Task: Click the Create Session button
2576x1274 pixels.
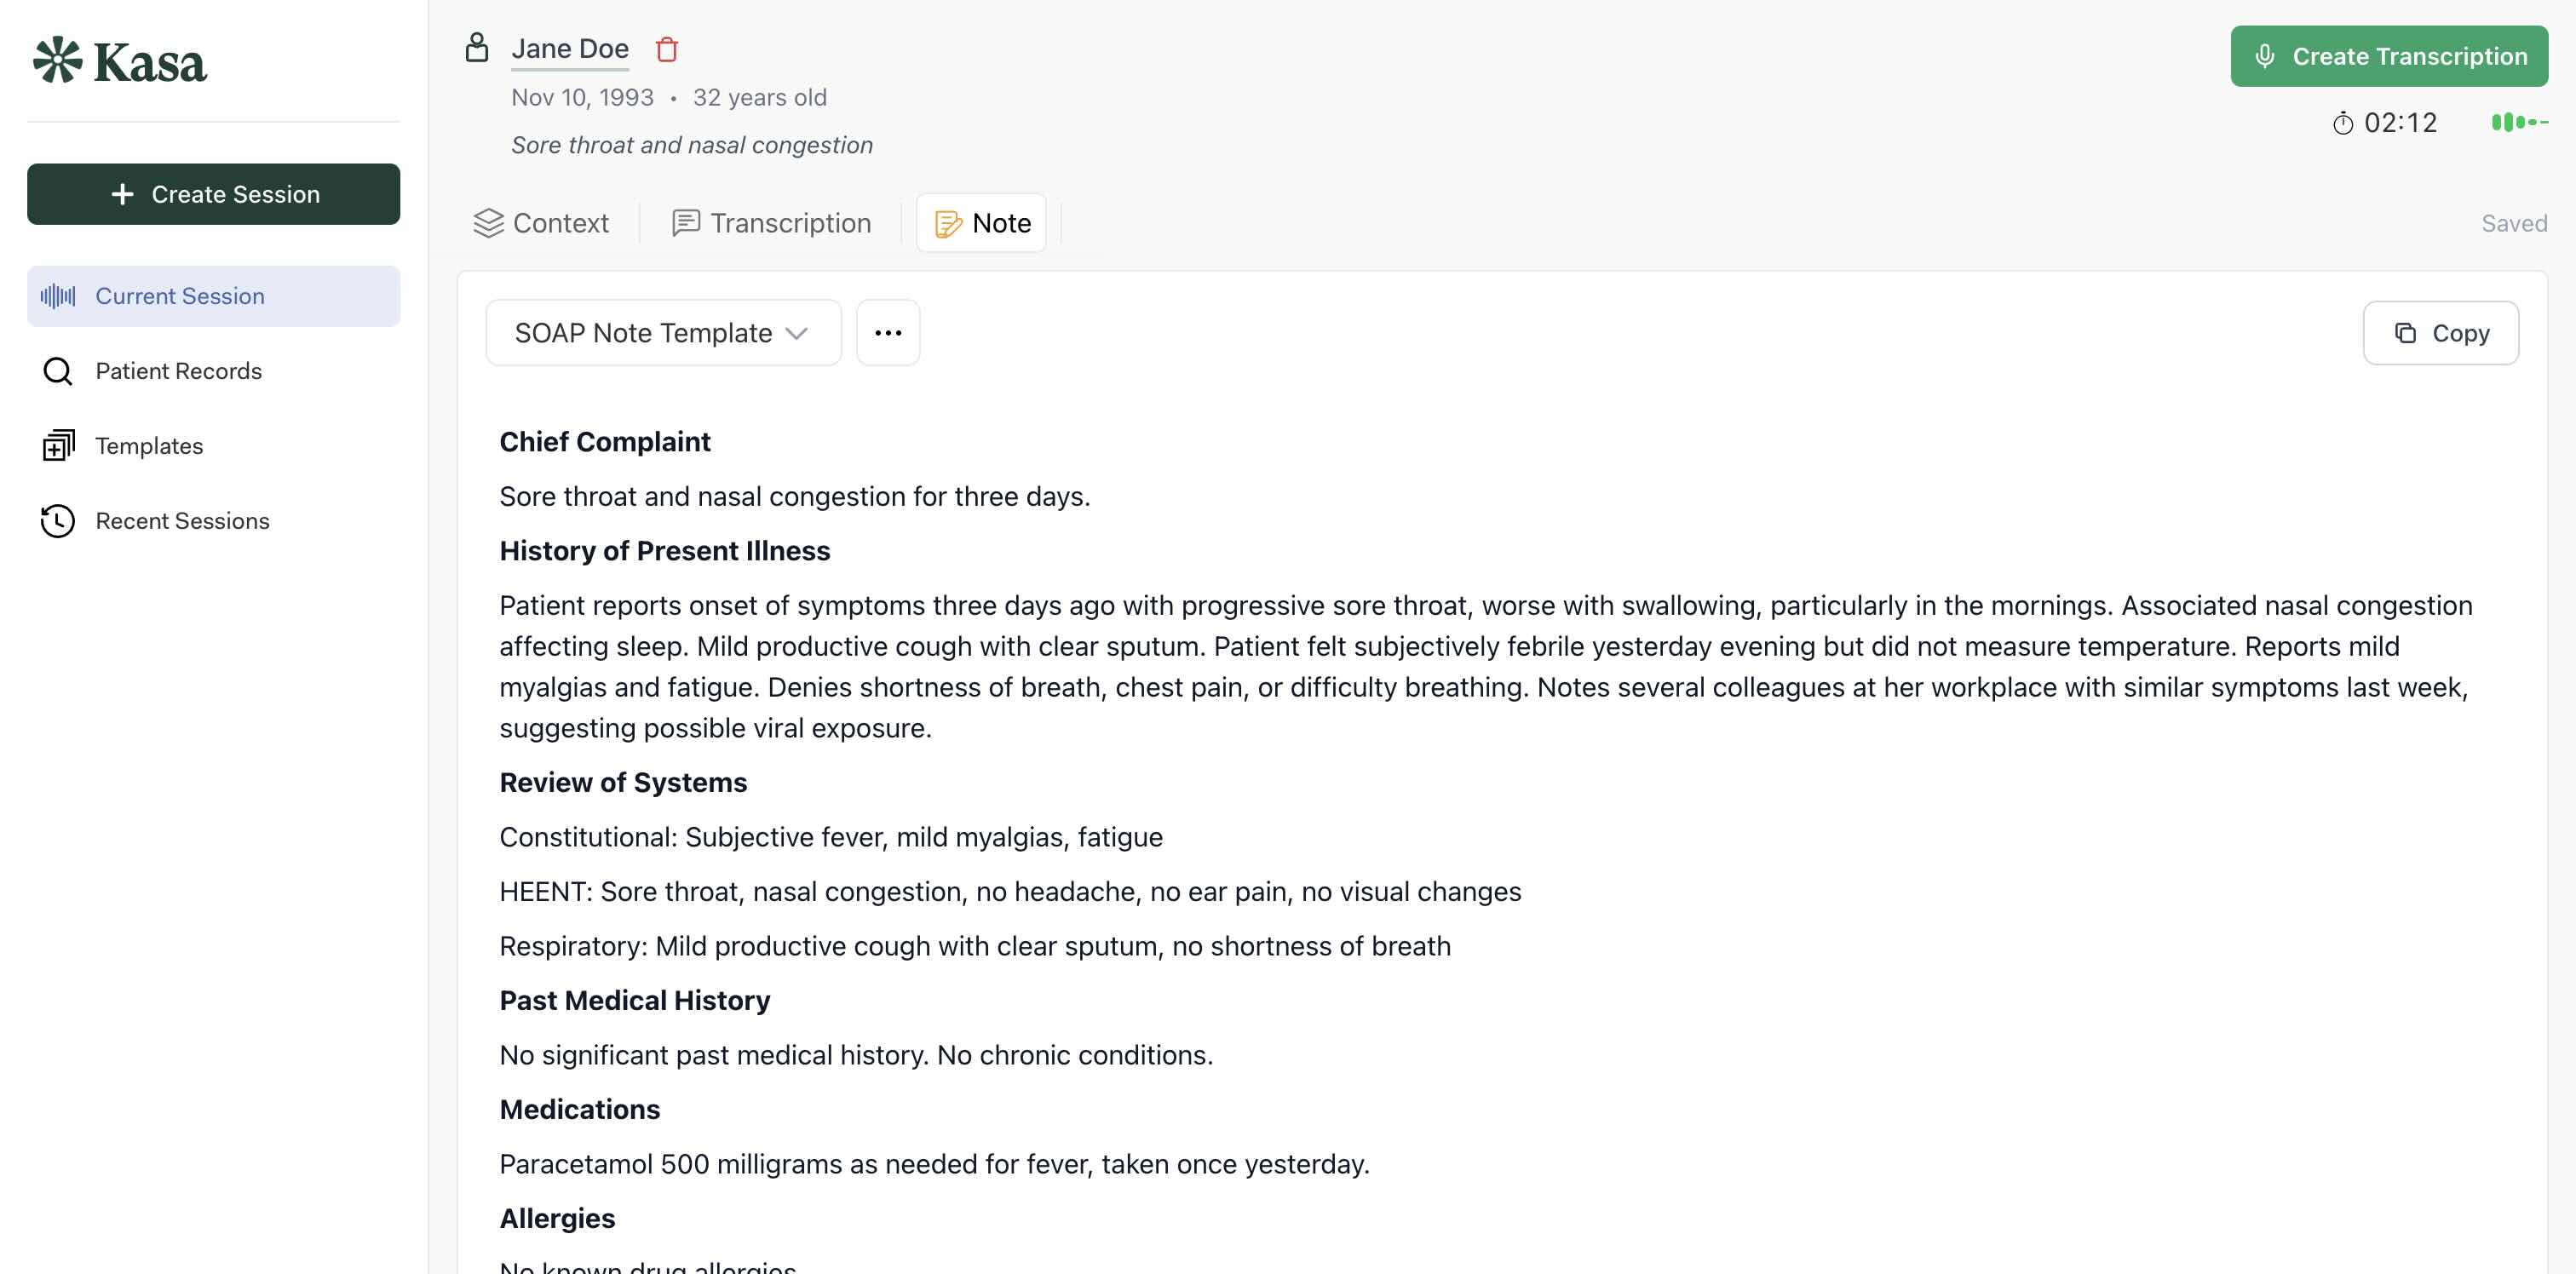Action: [x=213, y=193]
